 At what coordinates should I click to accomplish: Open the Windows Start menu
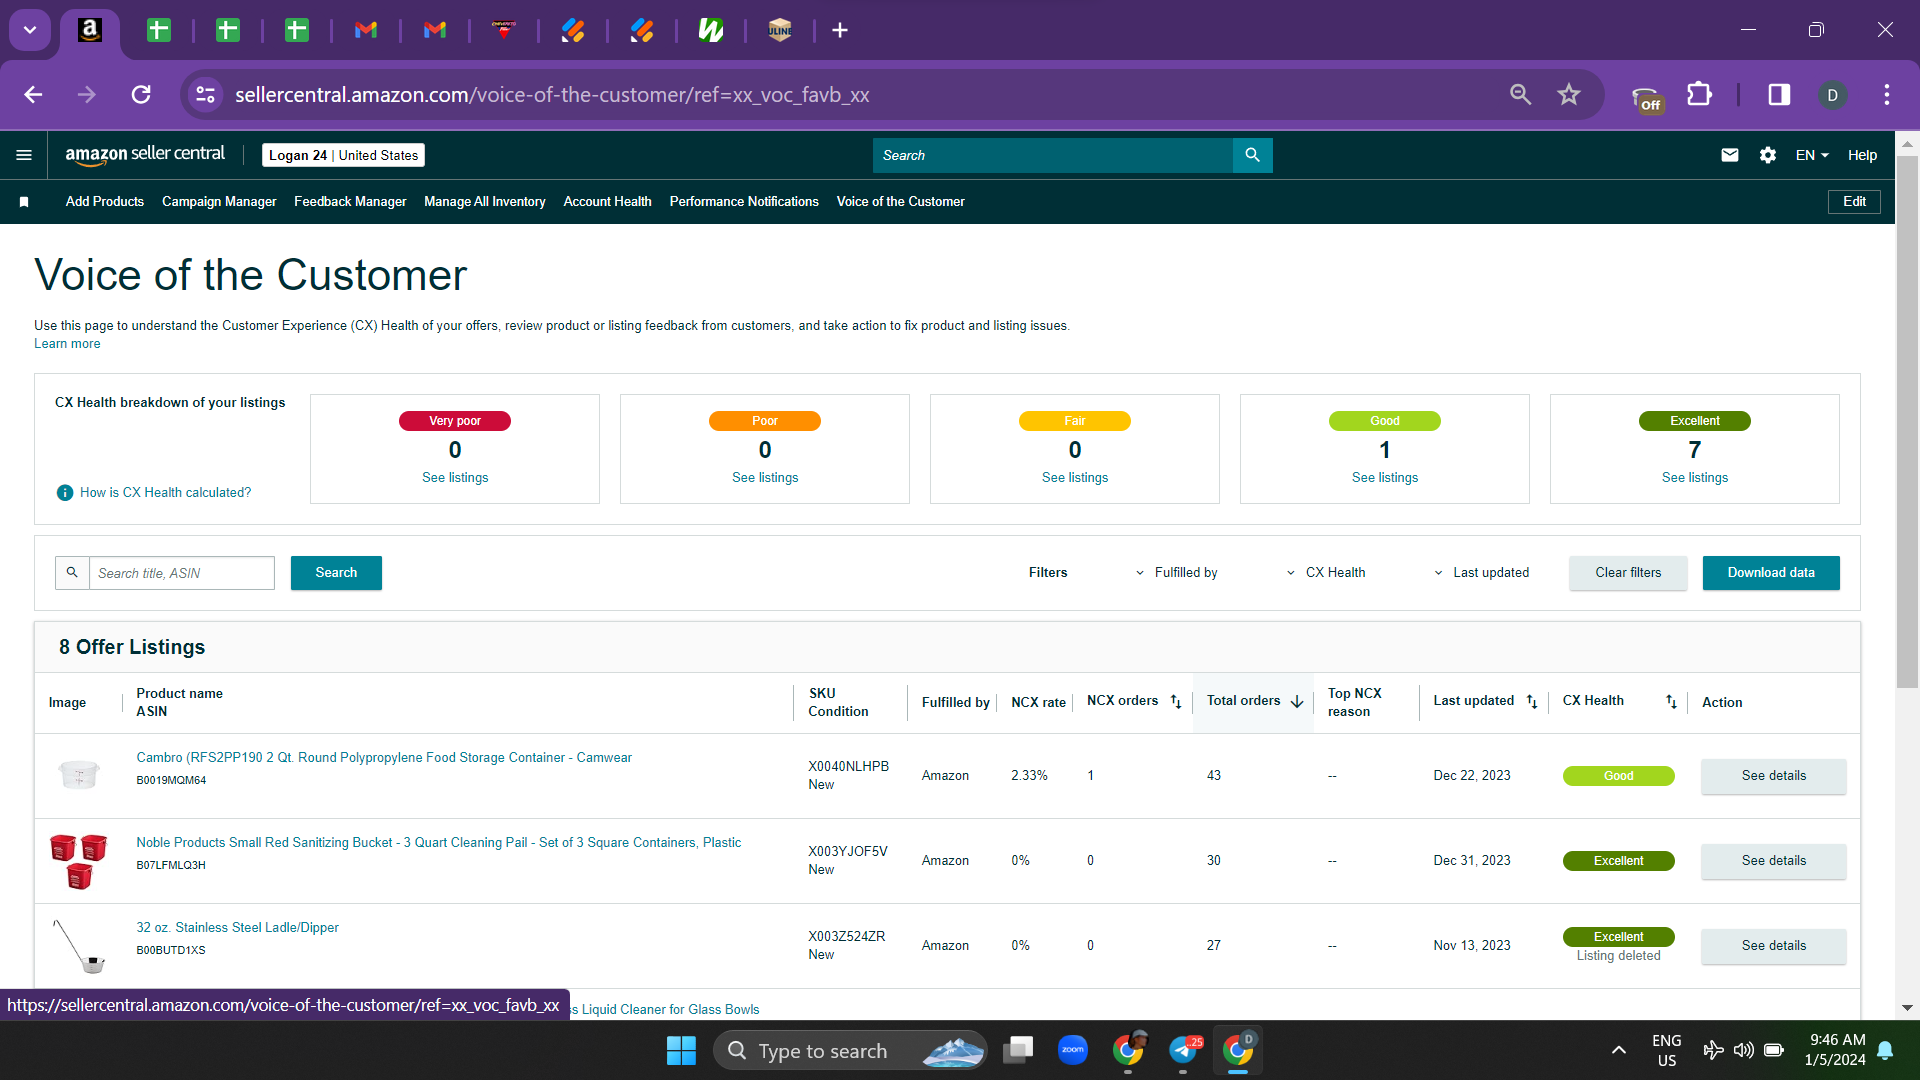click(681, 1050)
